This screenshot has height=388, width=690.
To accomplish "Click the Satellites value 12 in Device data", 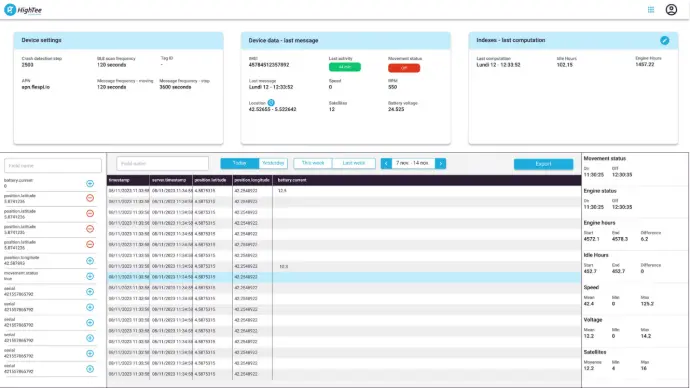I will tap(332, 109).
